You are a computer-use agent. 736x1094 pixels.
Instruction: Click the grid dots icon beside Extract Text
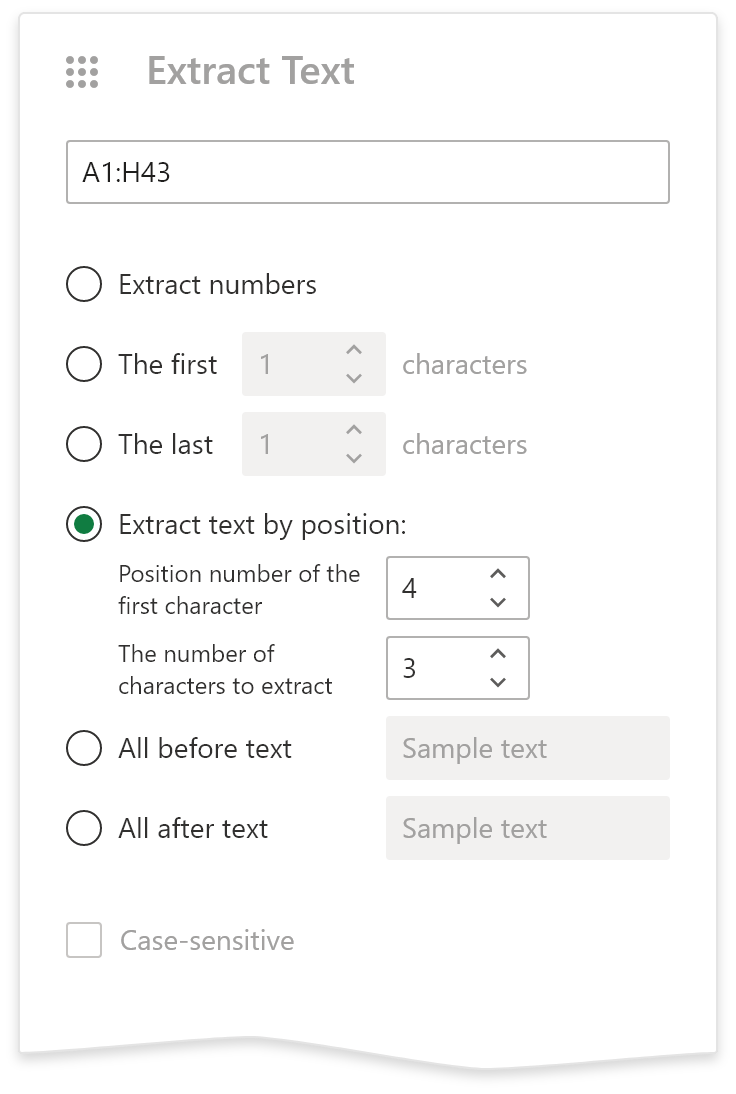click(x=82, y=72)
